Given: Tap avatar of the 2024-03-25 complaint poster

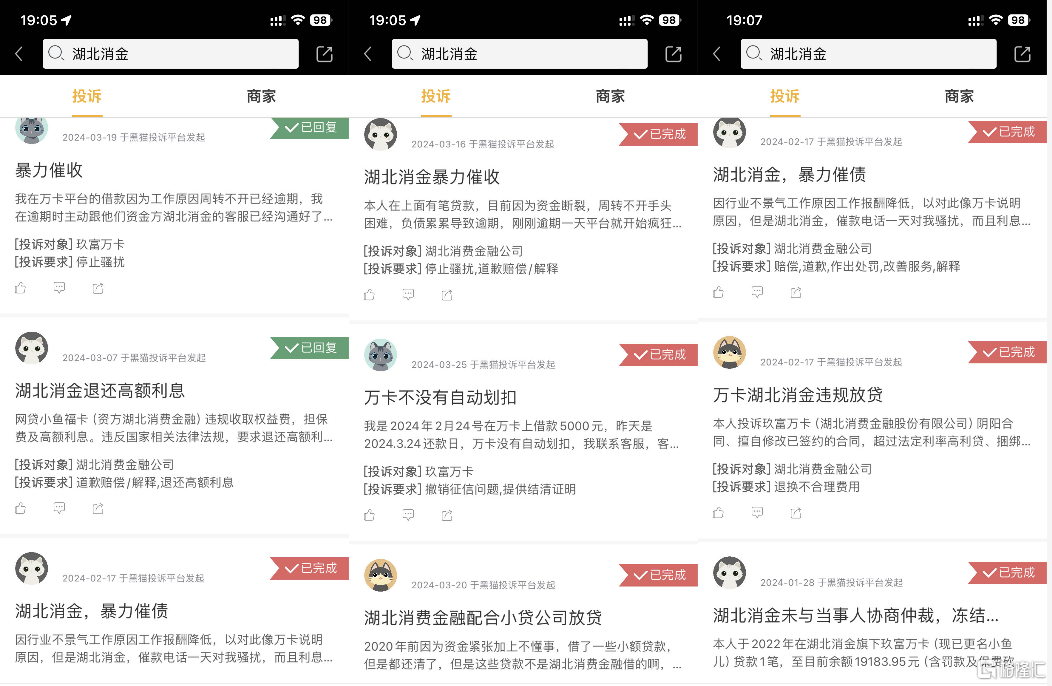Looking at the screenshot, I should coord(380,355).
